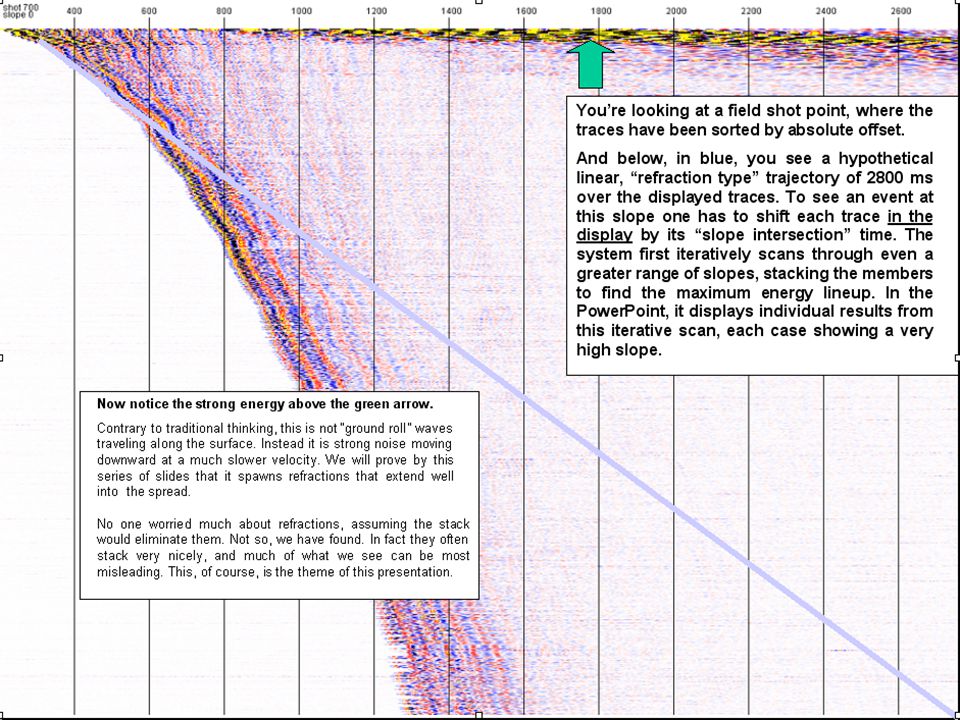Click the selection handle on the bottom edge

[479, 714]
